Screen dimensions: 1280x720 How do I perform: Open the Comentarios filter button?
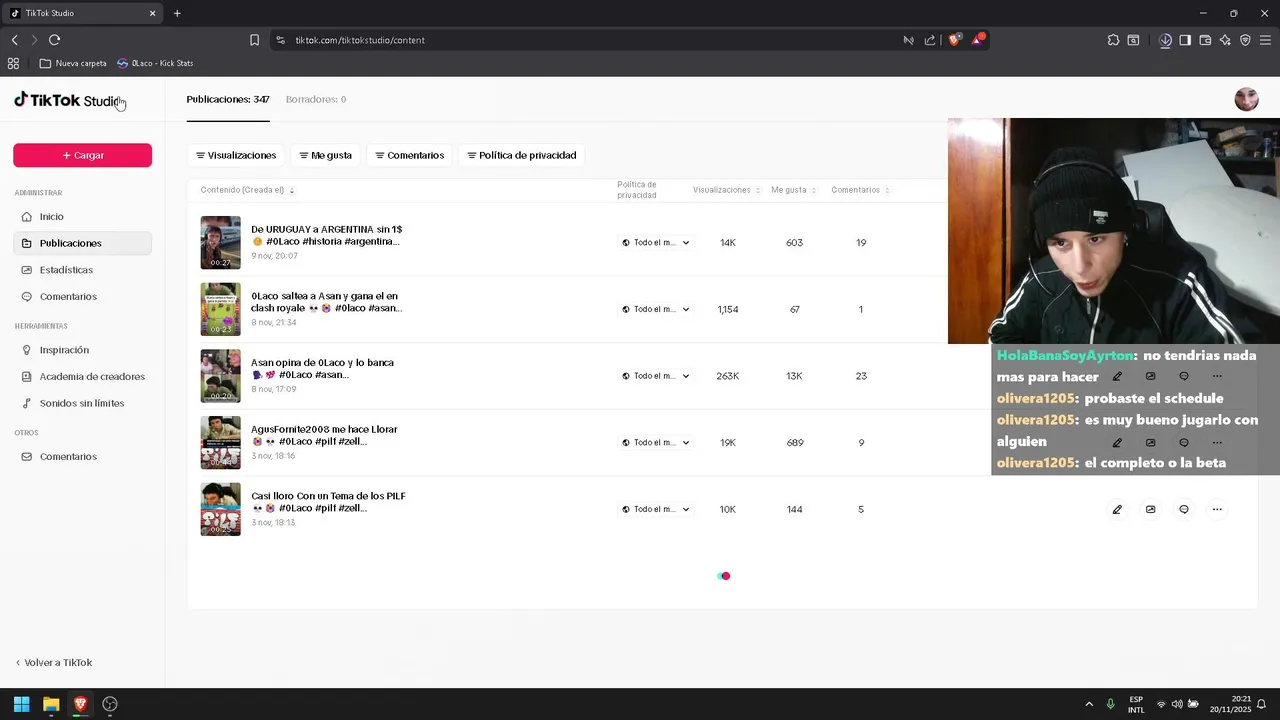coord(410,155)
